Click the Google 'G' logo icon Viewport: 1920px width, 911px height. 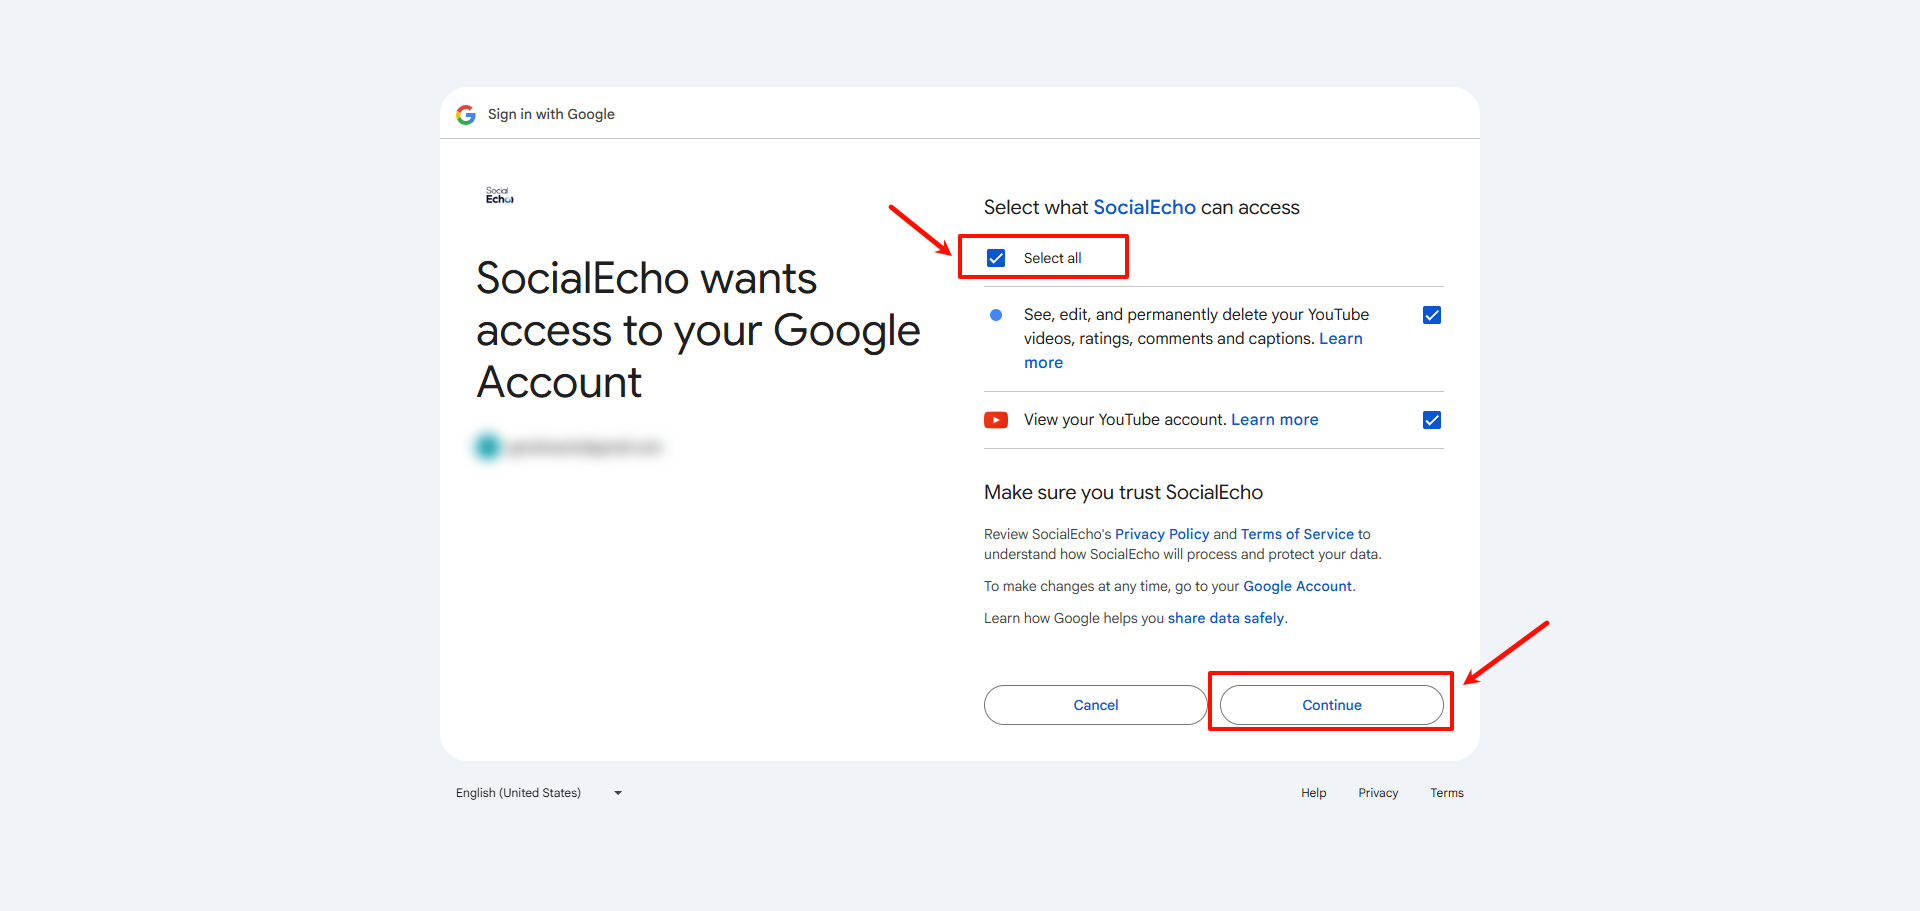[466, 114]
